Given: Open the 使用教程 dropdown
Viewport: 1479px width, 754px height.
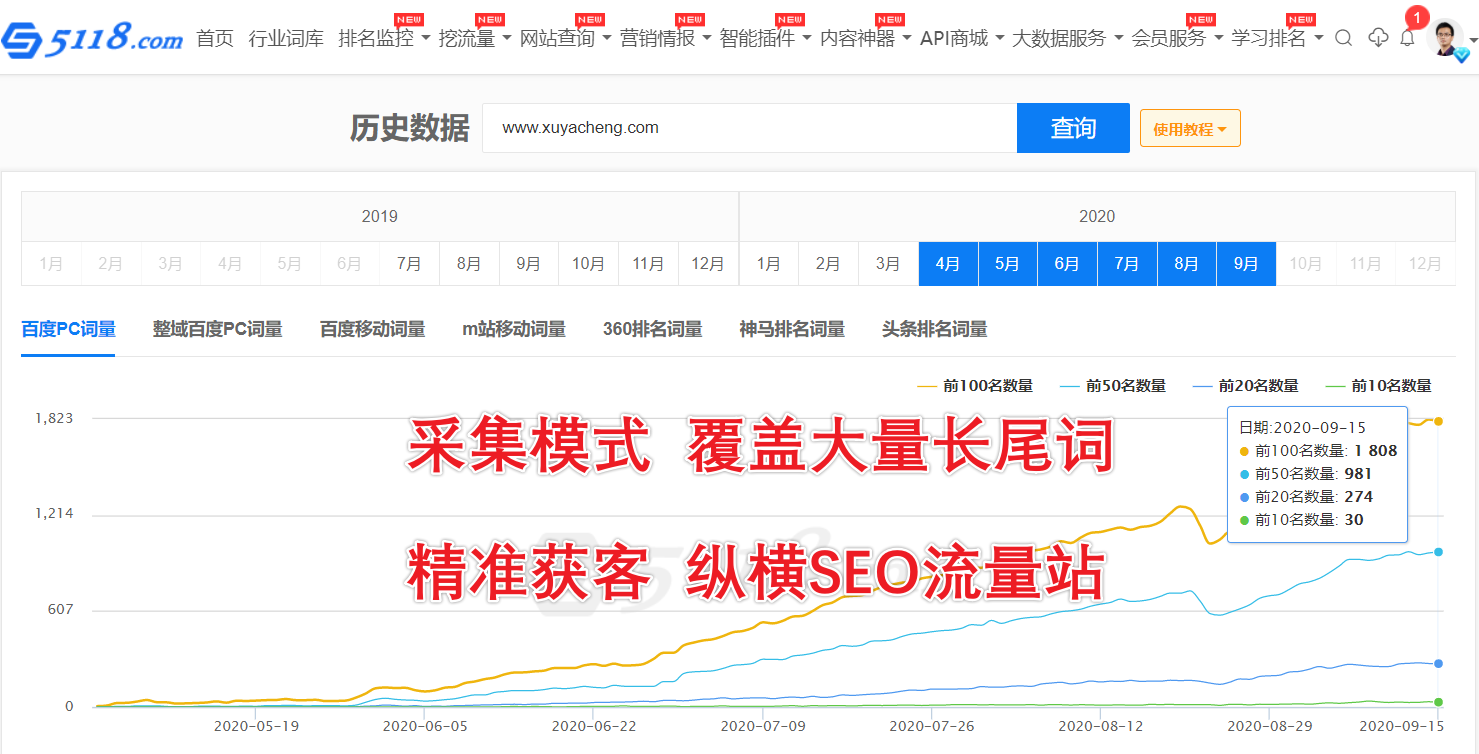Looking at the screenshot, I should (x=1189, y=129).
